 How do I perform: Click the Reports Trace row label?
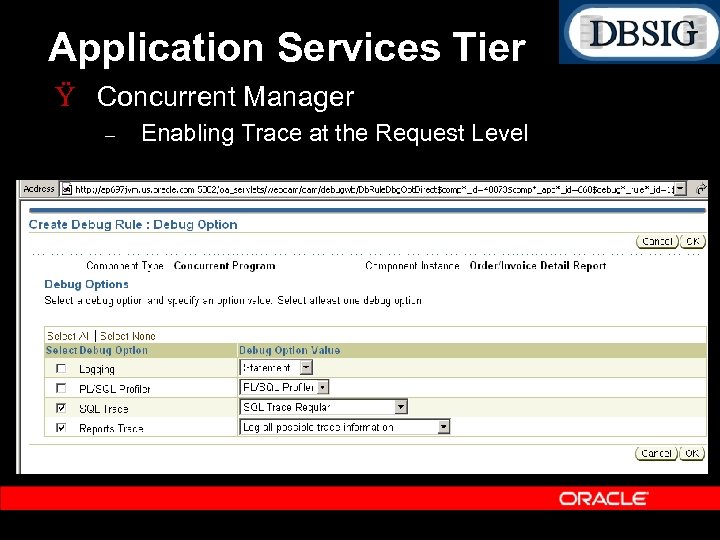tap(111, 428)
